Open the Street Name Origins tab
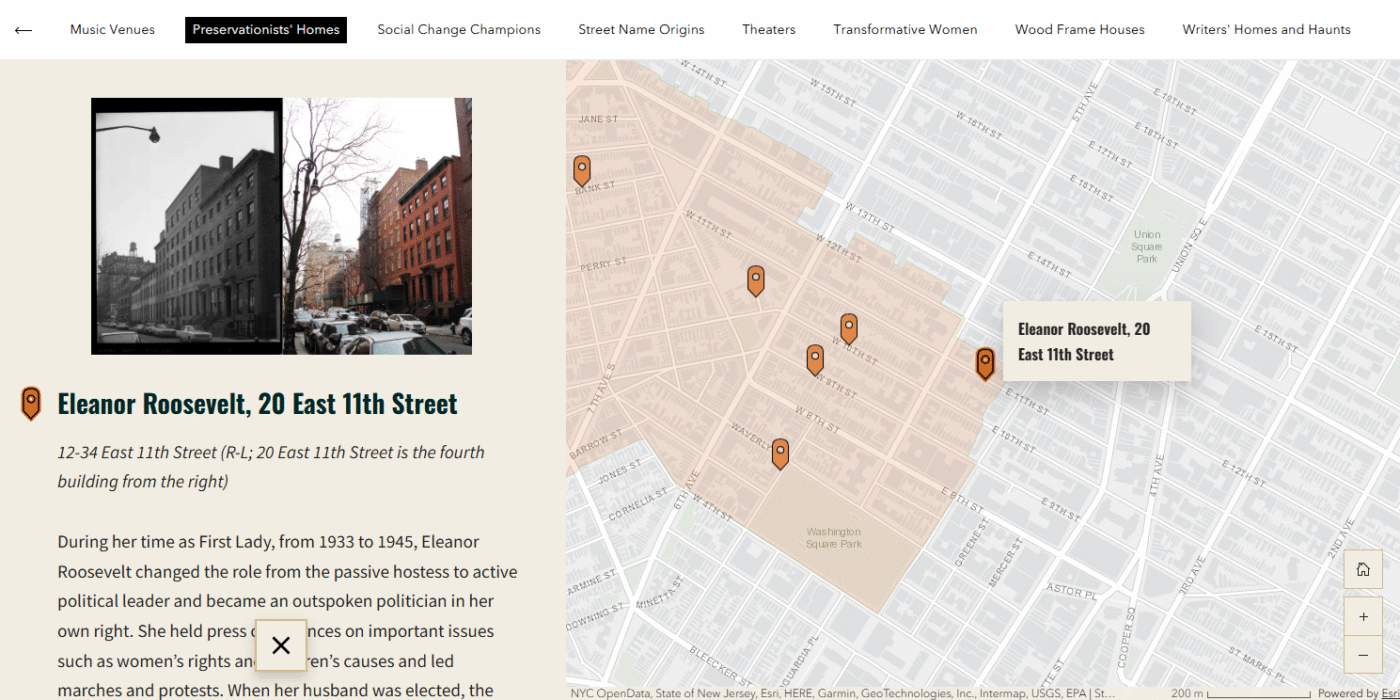Screen dimensions: 1400x700 (x=641, y=30)
